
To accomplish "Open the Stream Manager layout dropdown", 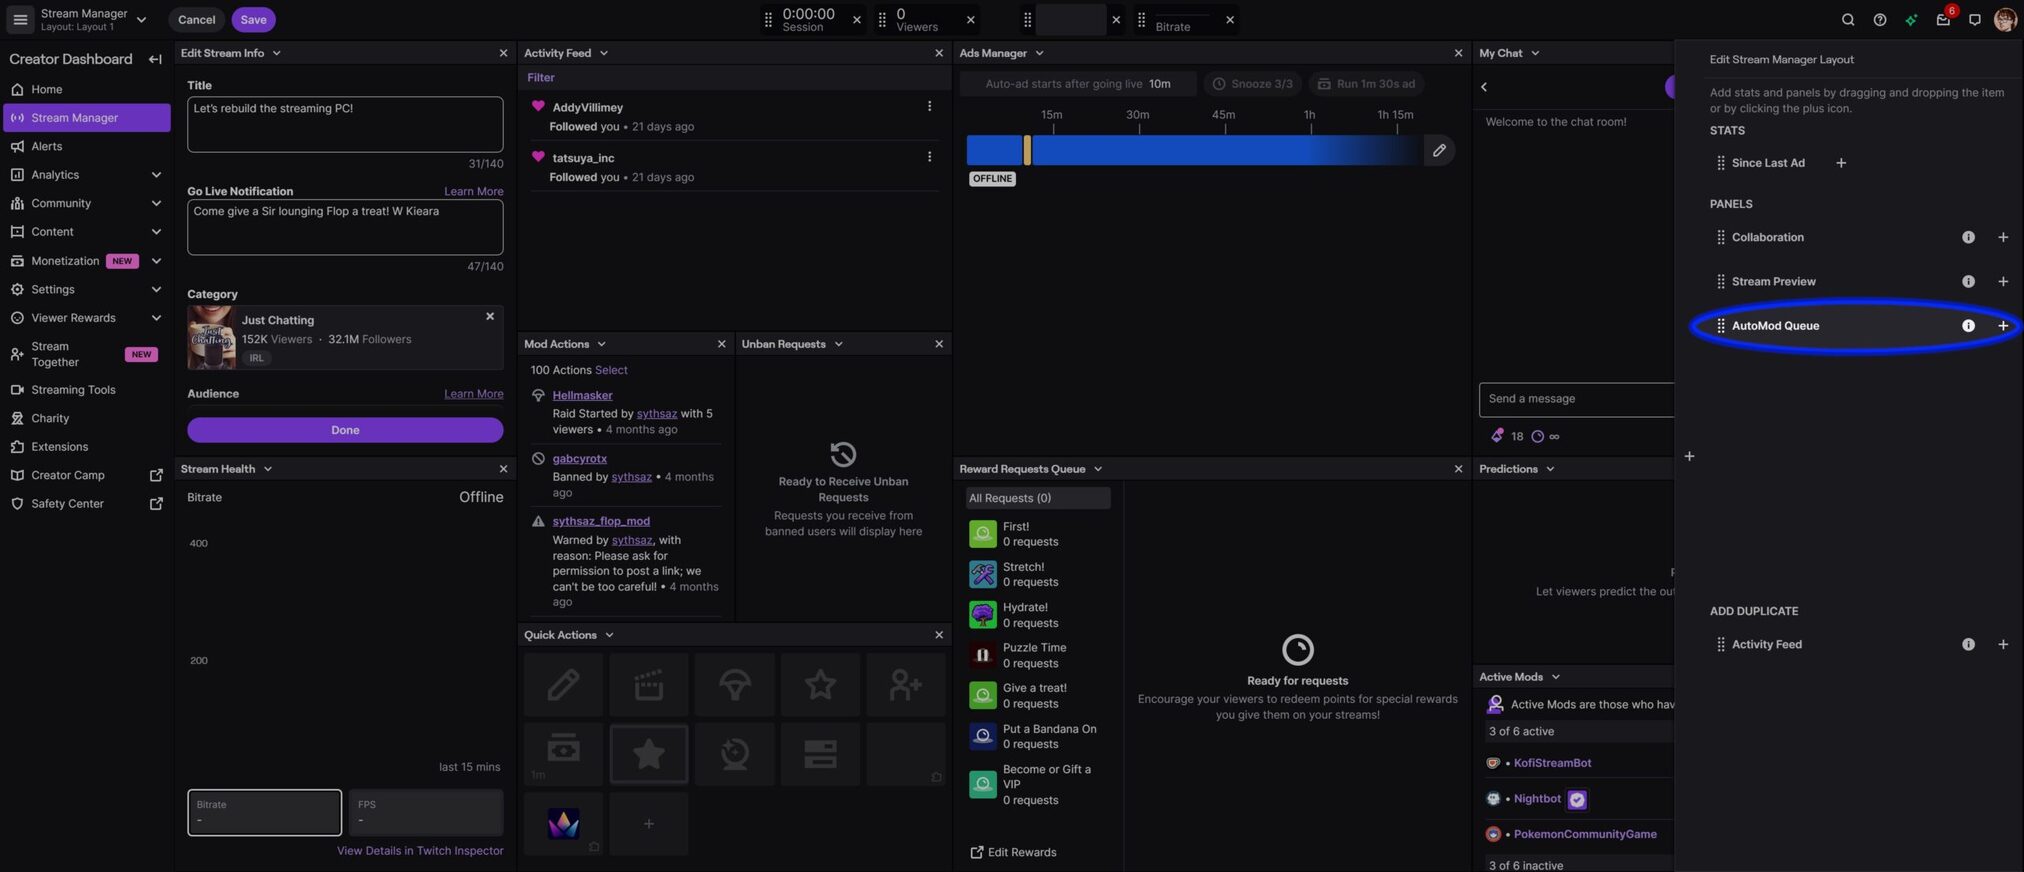I will (141, 20).
